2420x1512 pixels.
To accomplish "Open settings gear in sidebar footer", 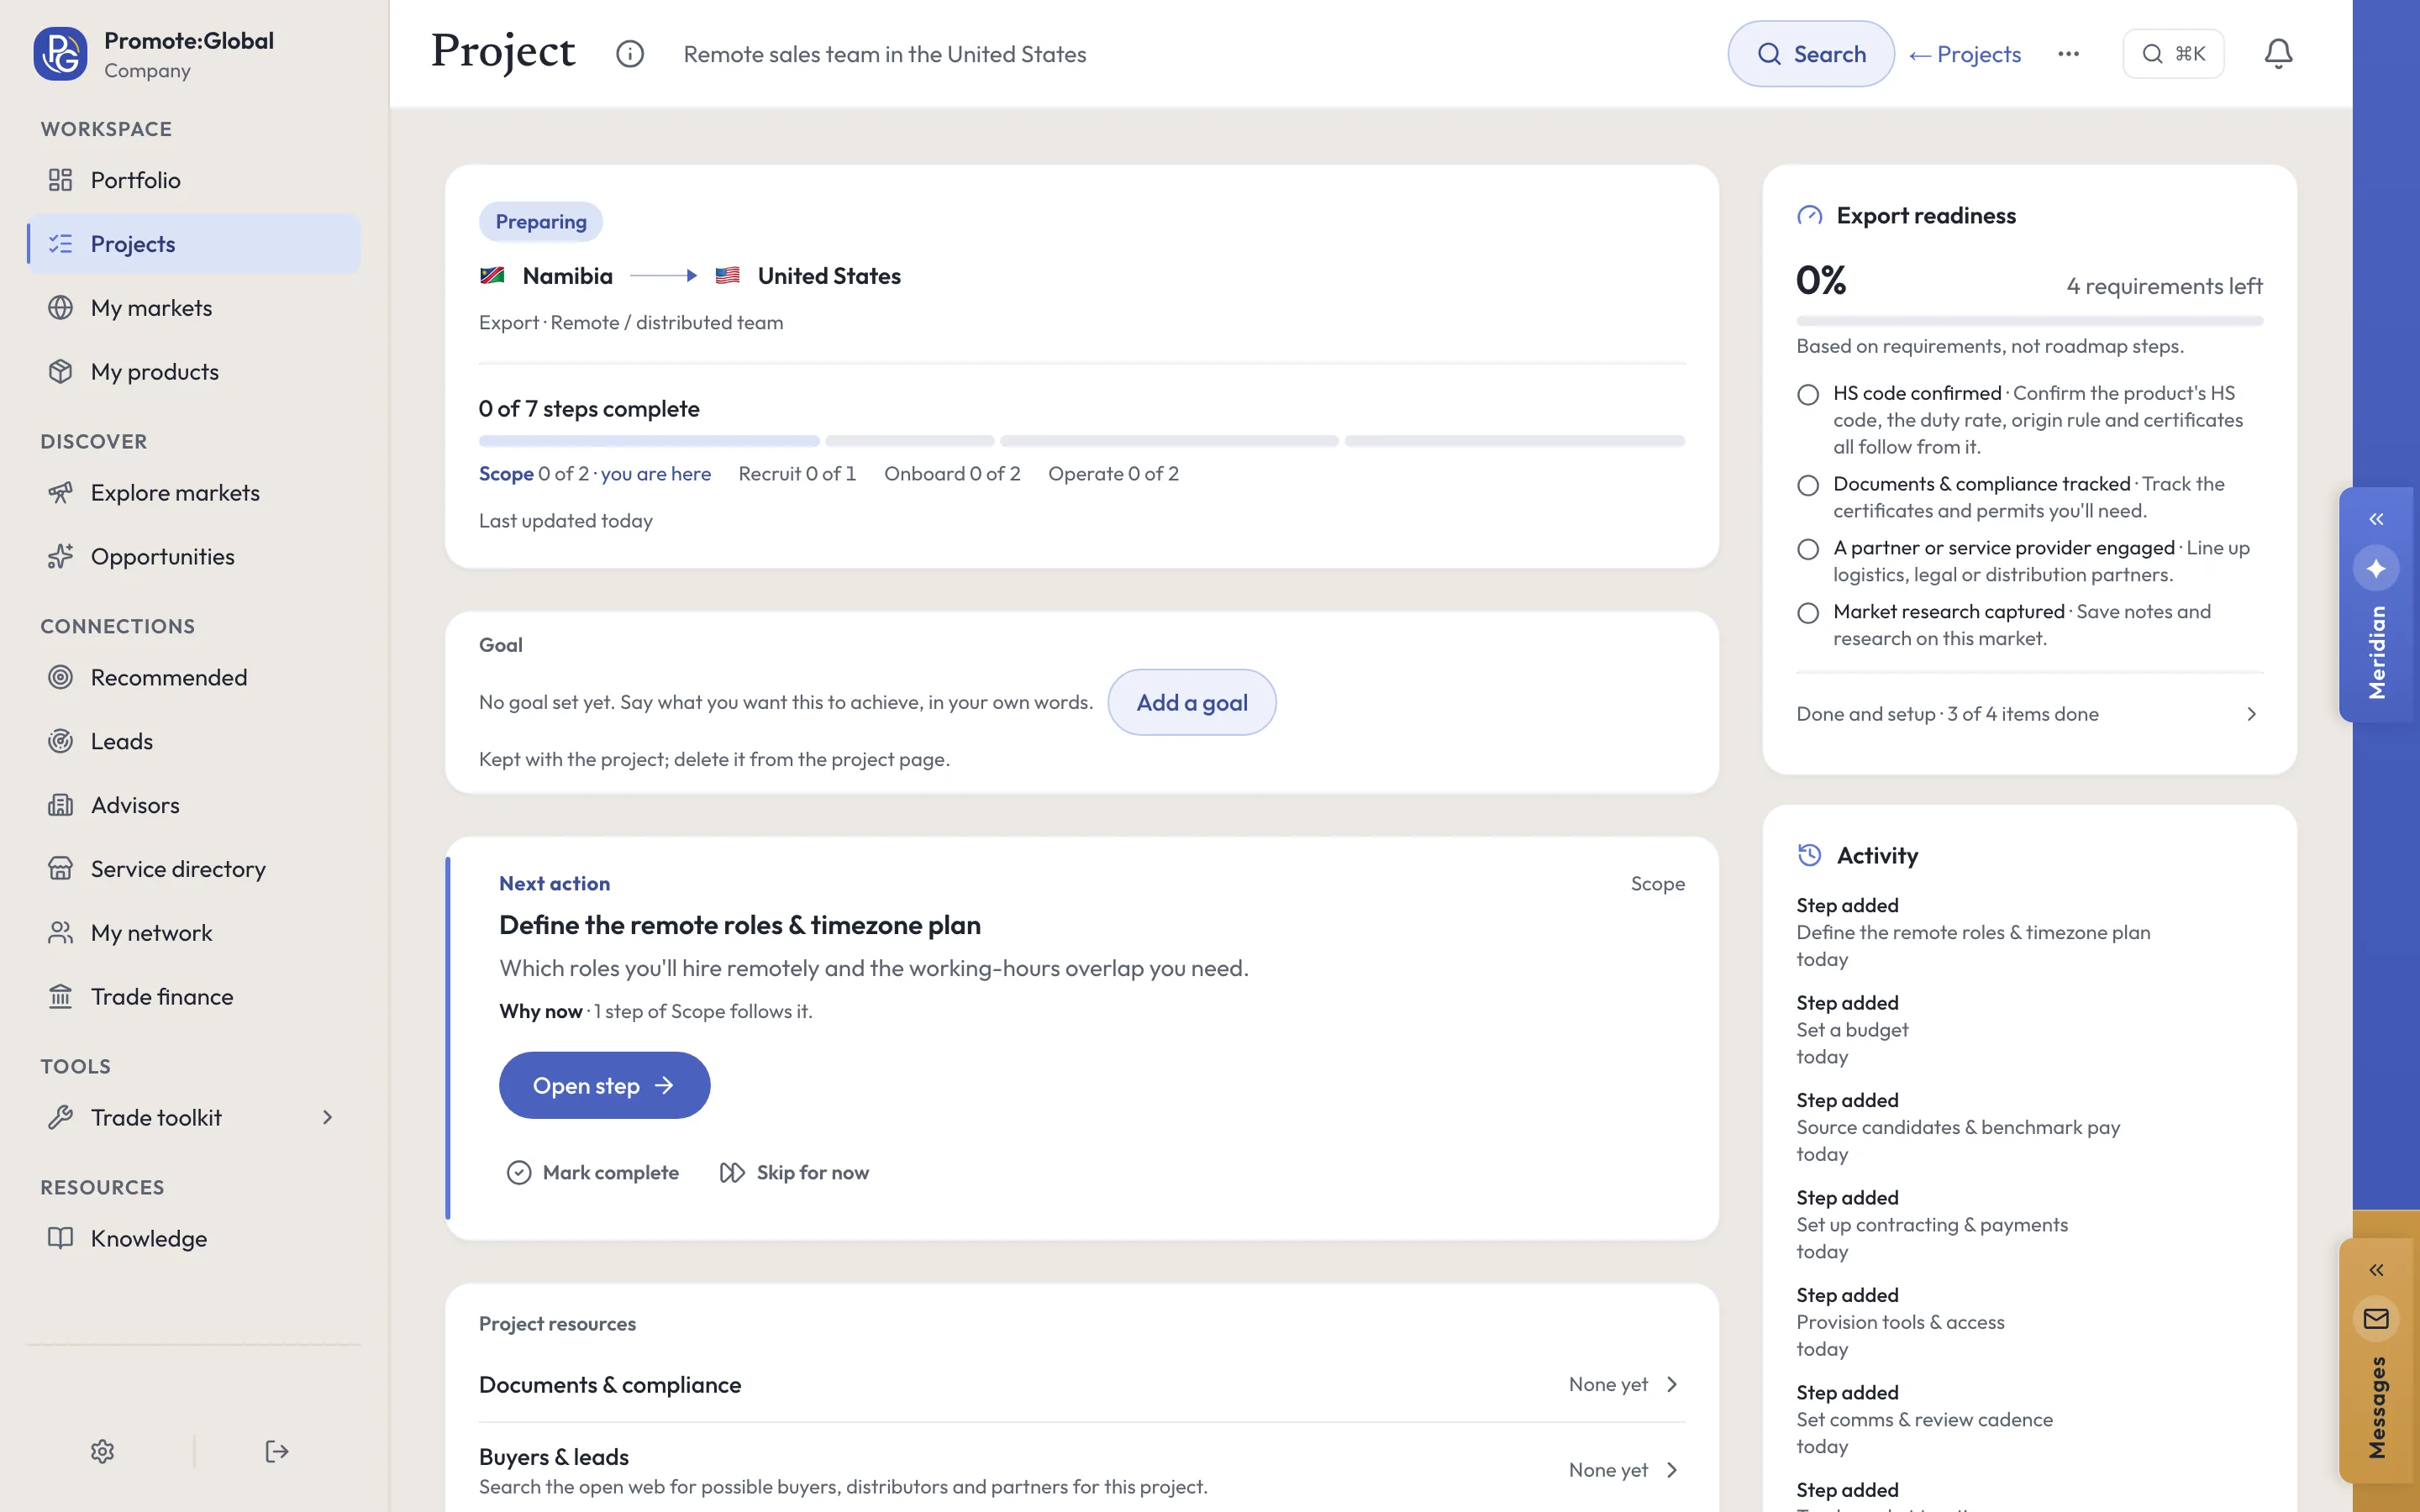I will [102, 1451].
